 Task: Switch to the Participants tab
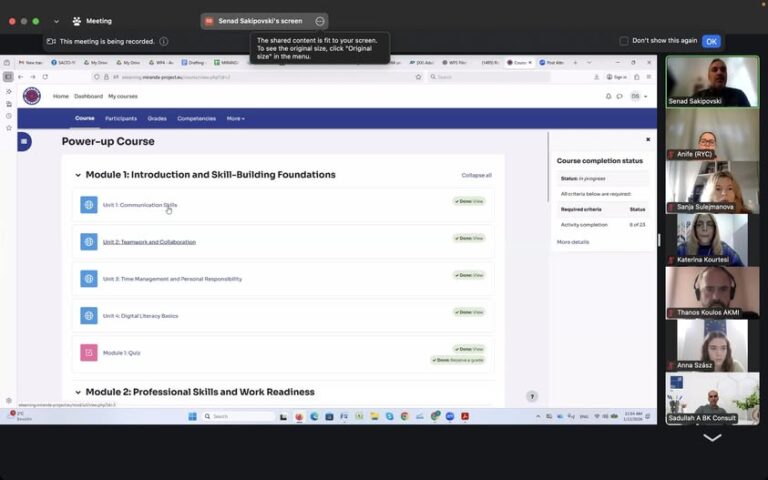click(121, 118)
